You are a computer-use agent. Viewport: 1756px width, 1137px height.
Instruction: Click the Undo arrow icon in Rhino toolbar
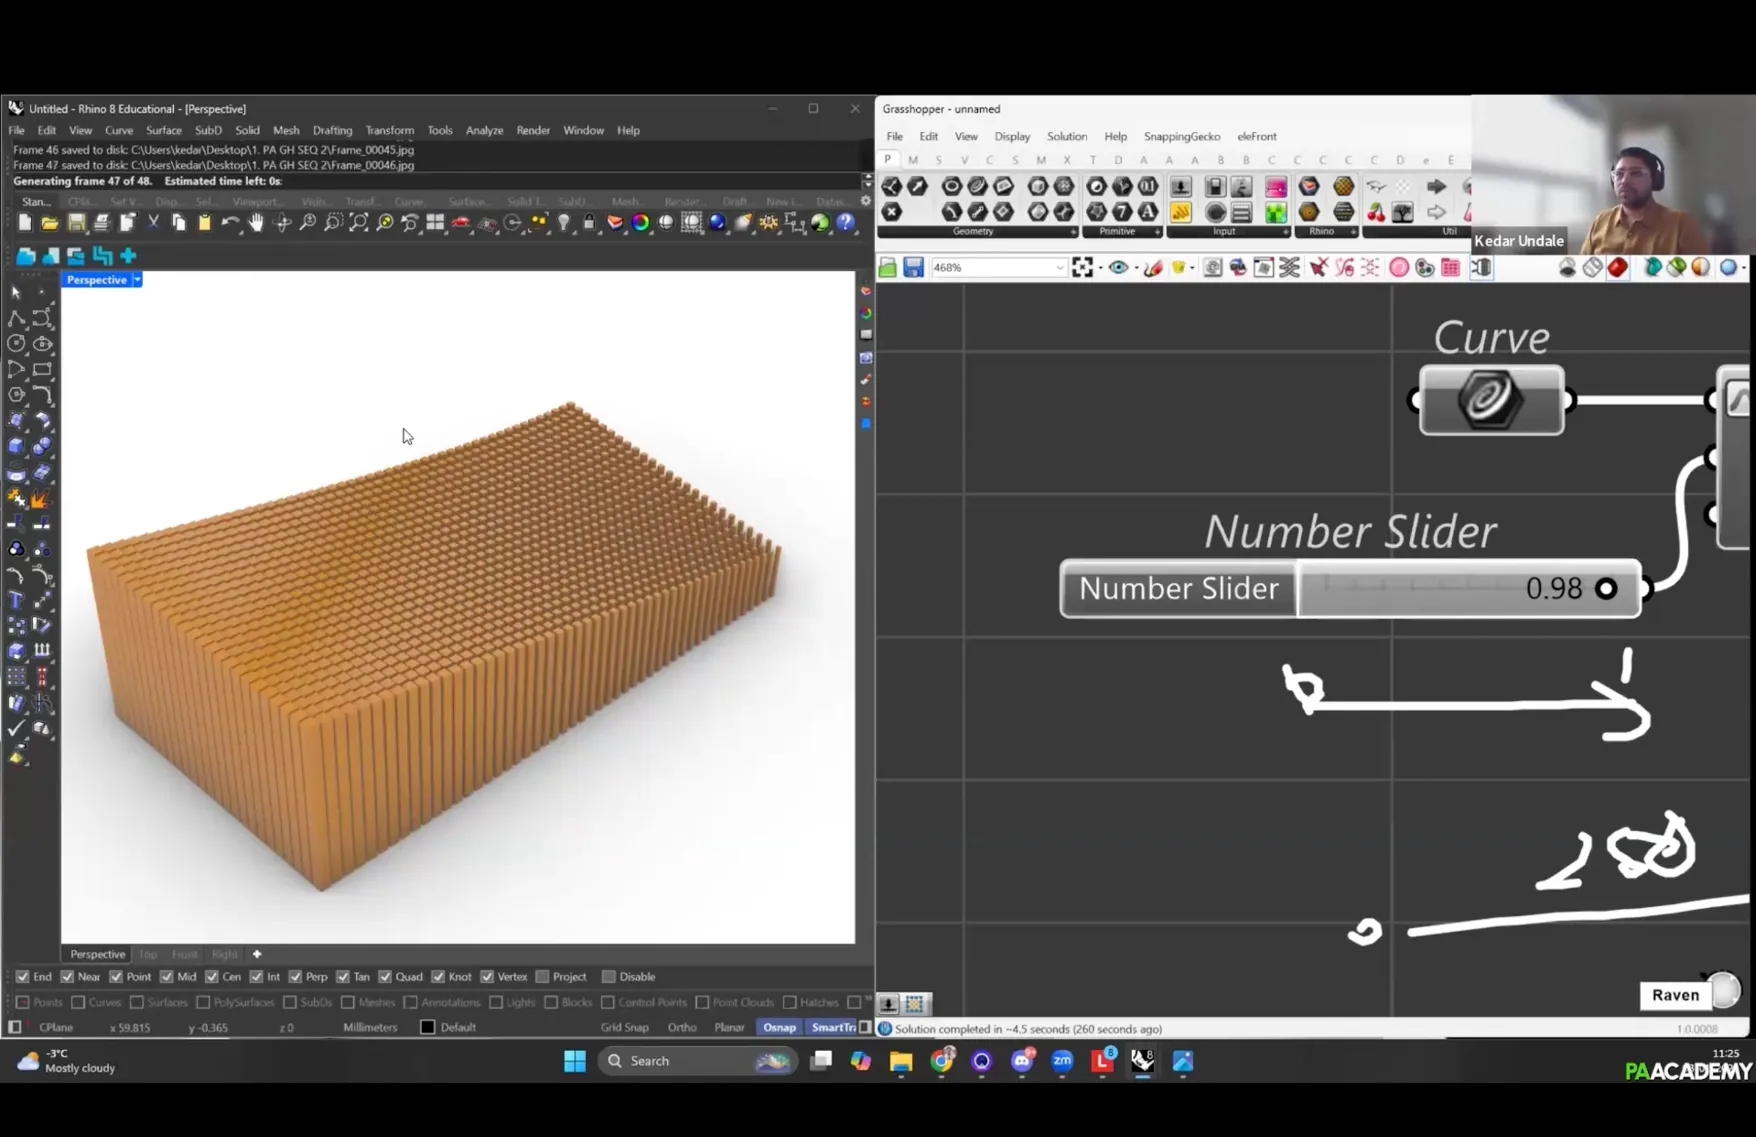pos(230,223)
